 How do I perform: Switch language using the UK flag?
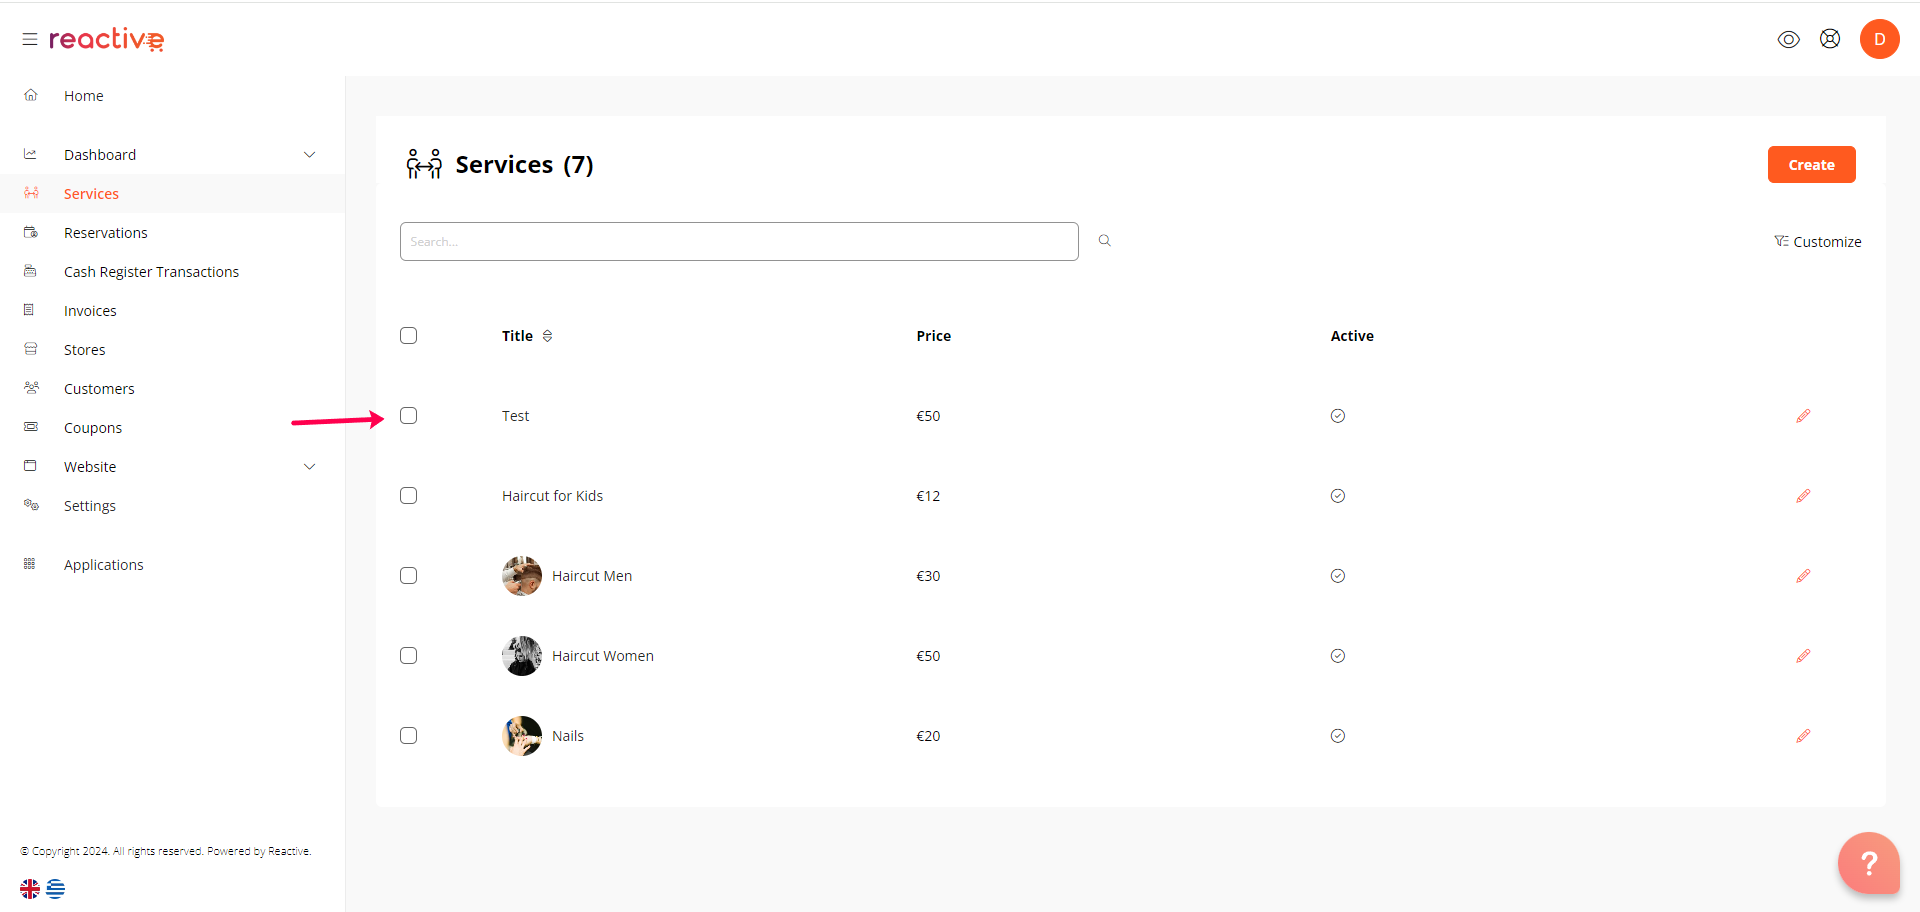[x=30, y=888]
